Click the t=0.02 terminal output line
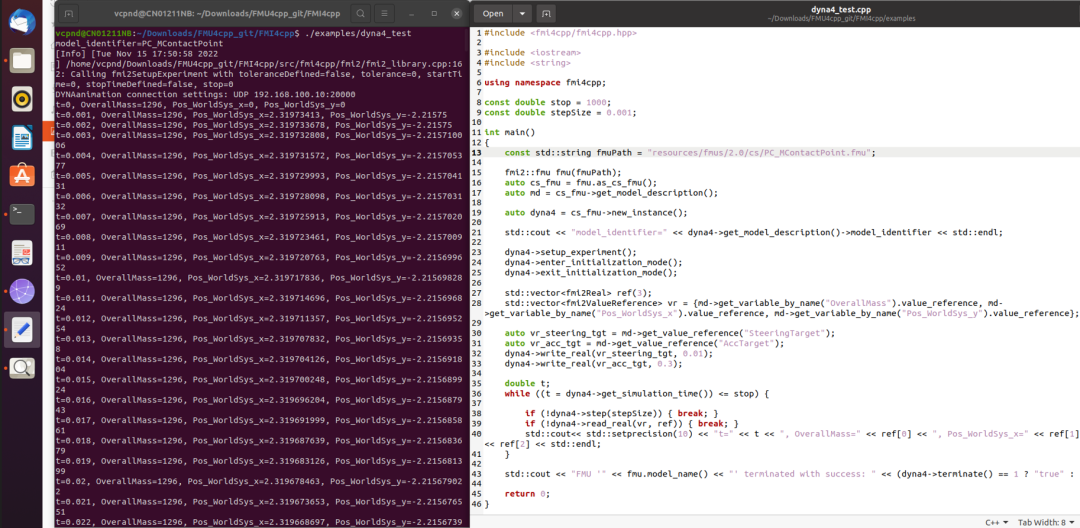 [x=261, y=486]
